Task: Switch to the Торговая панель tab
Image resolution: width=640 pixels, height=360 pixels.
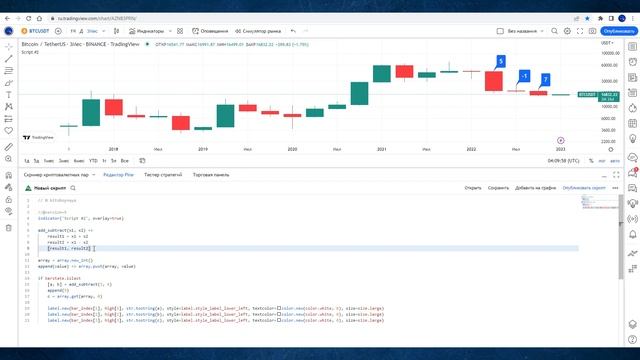Action: pyautogui.click(x=211, y=175)
